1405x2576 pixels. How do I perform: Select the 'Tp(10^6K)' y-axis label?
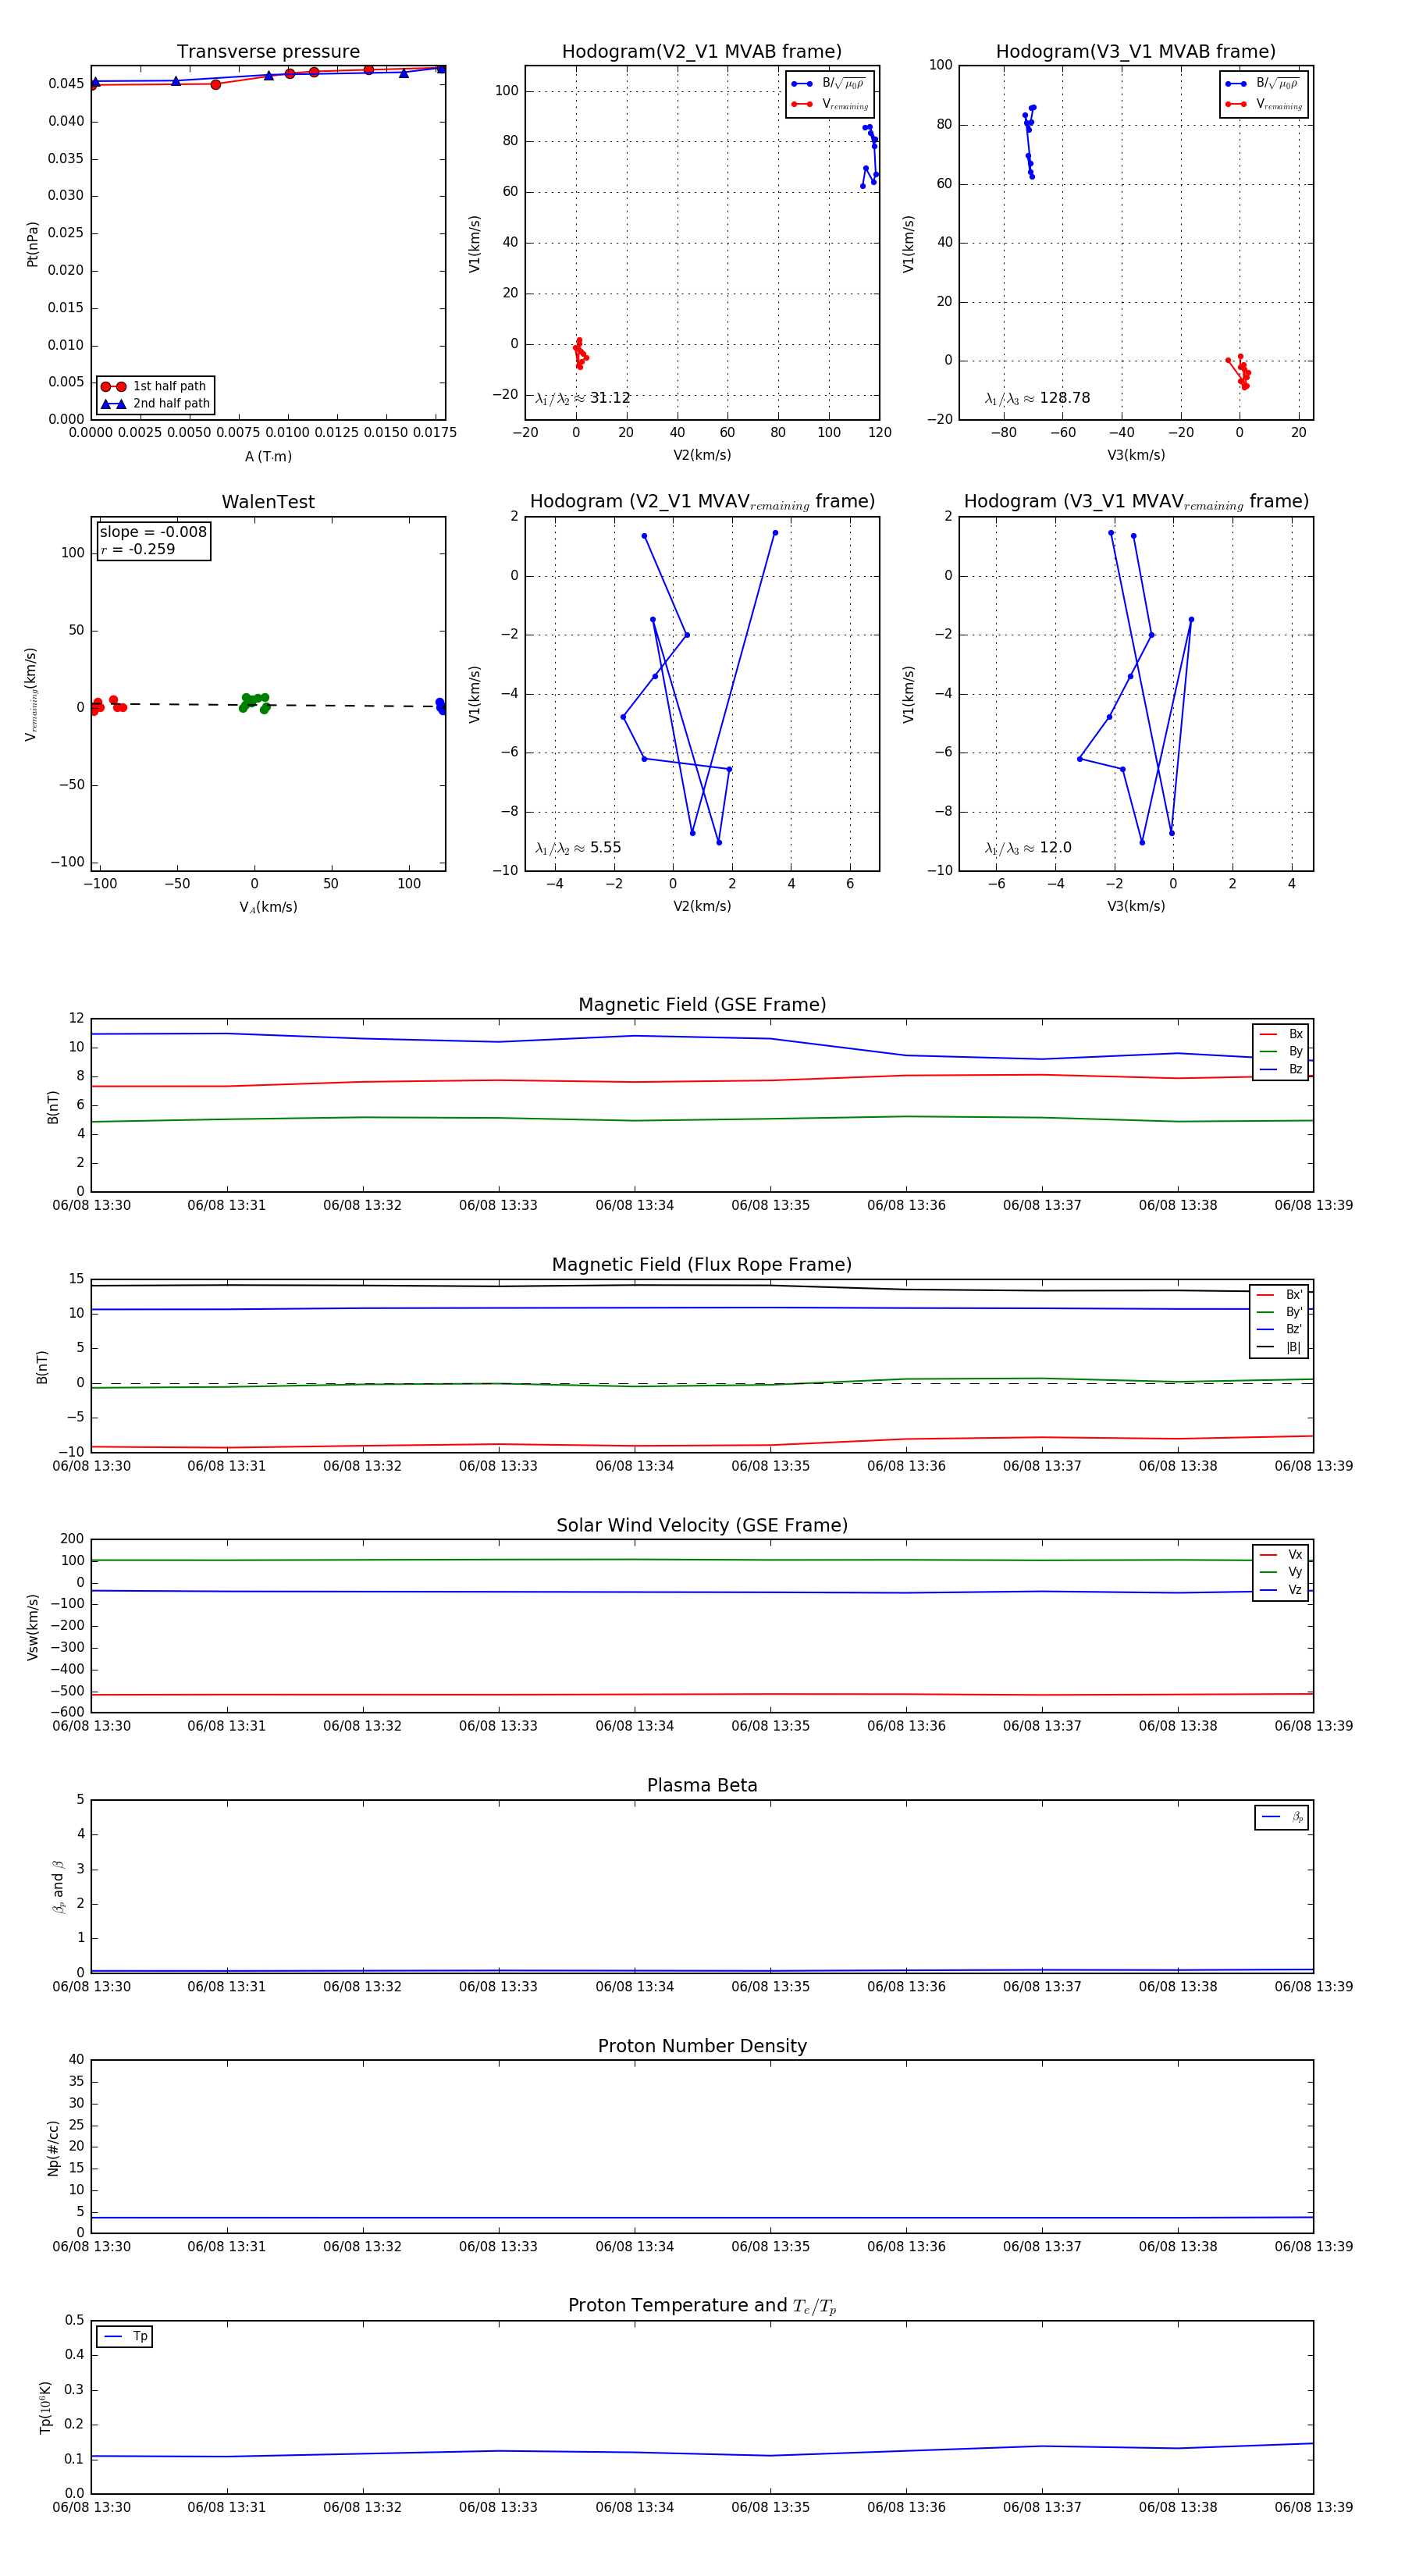pyautogui.click(x=45, y=2408)
